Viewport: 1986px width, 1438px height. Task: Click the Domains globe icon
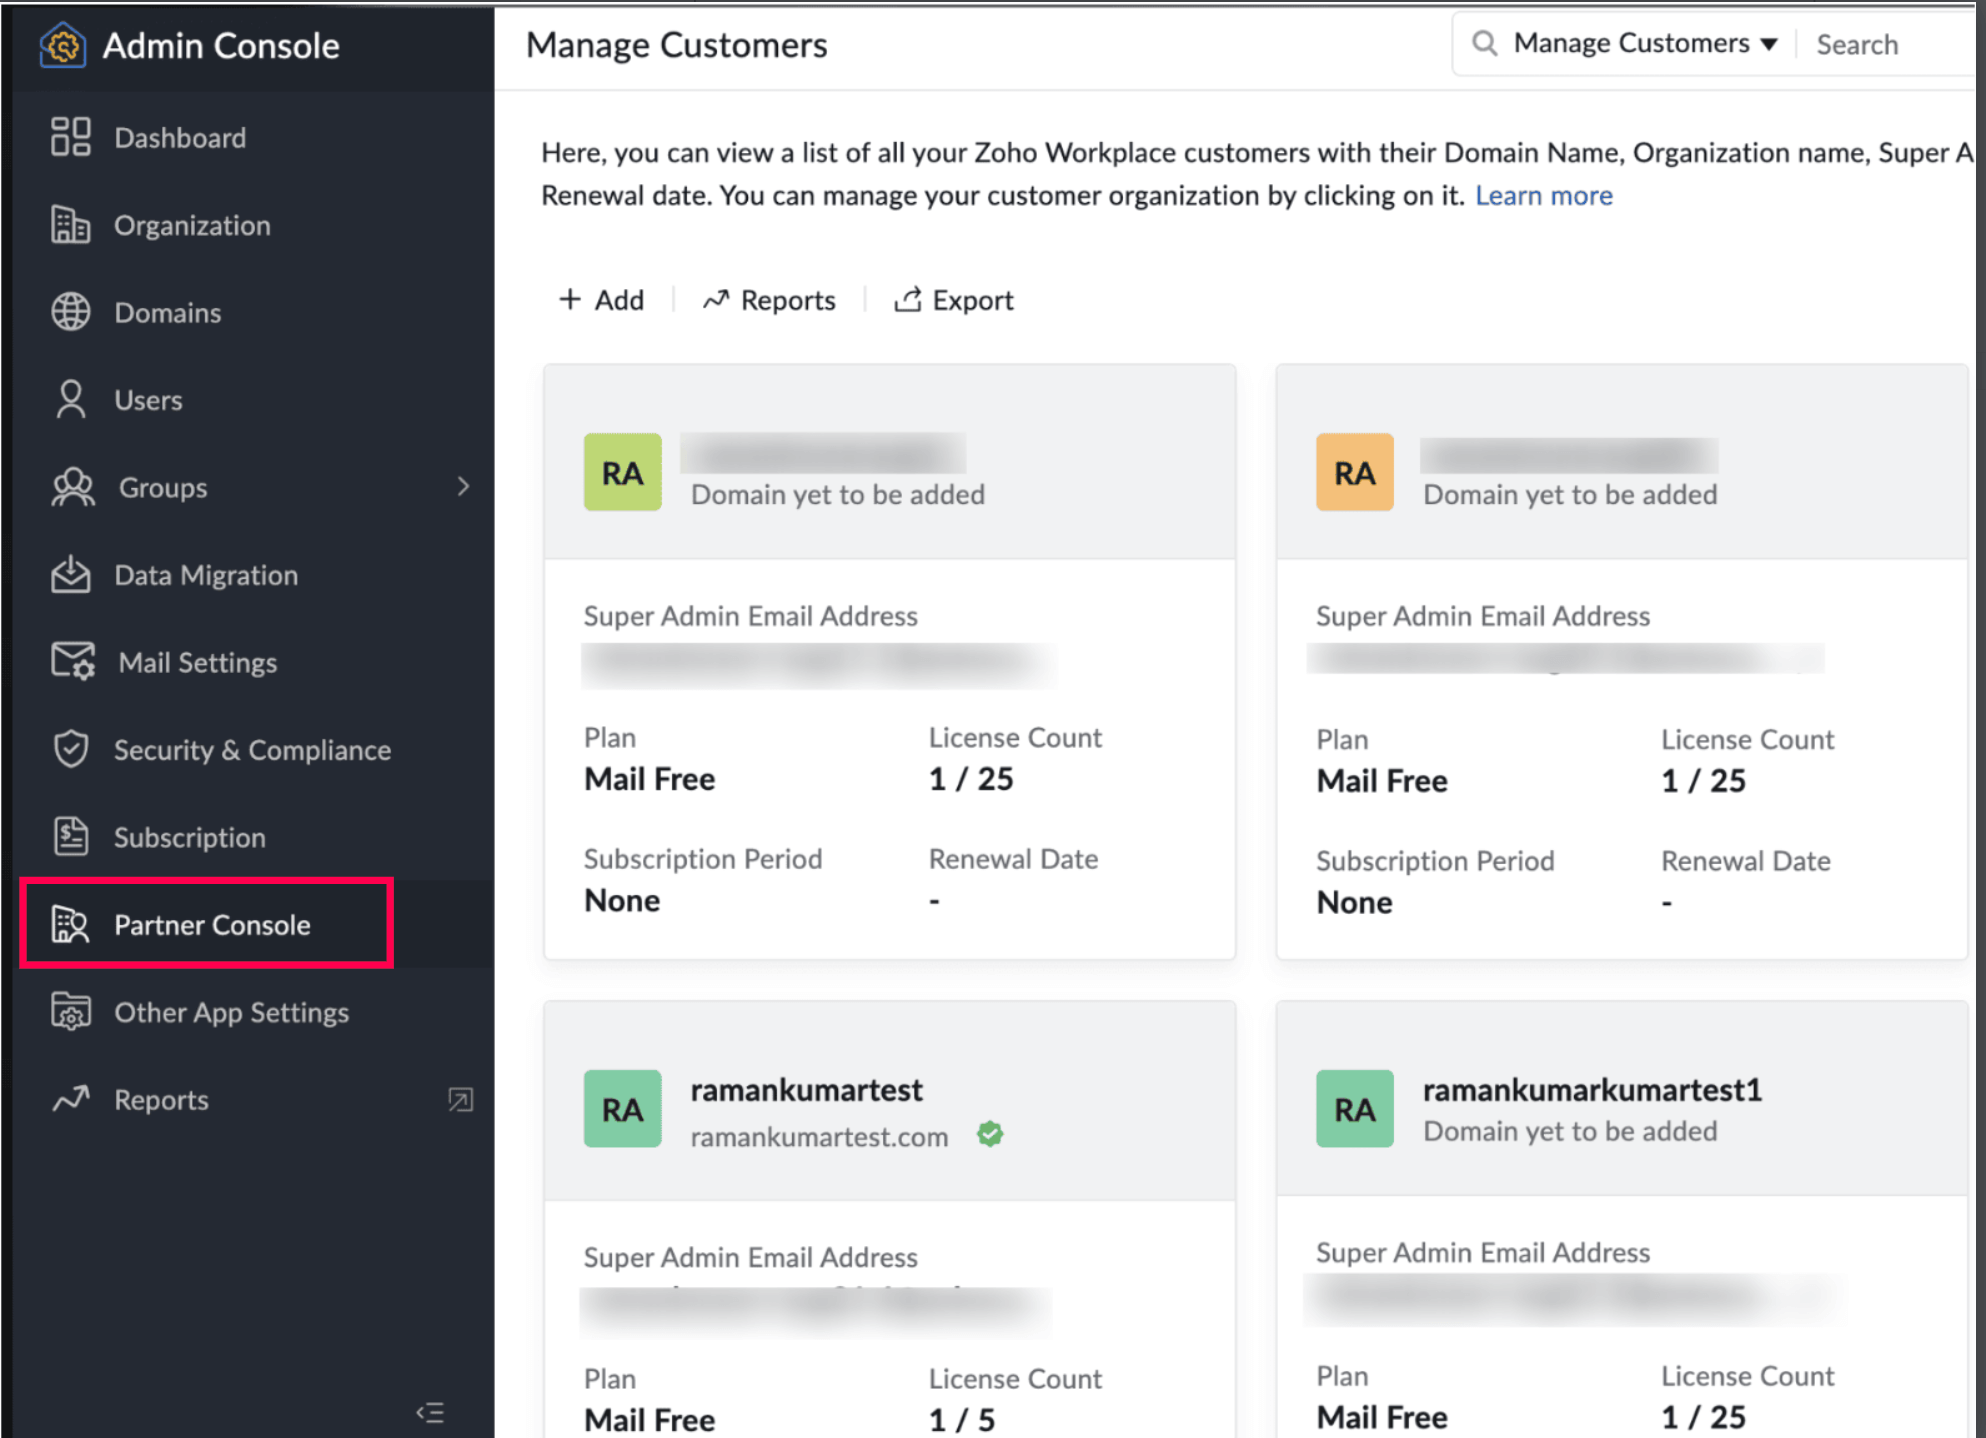71,312
